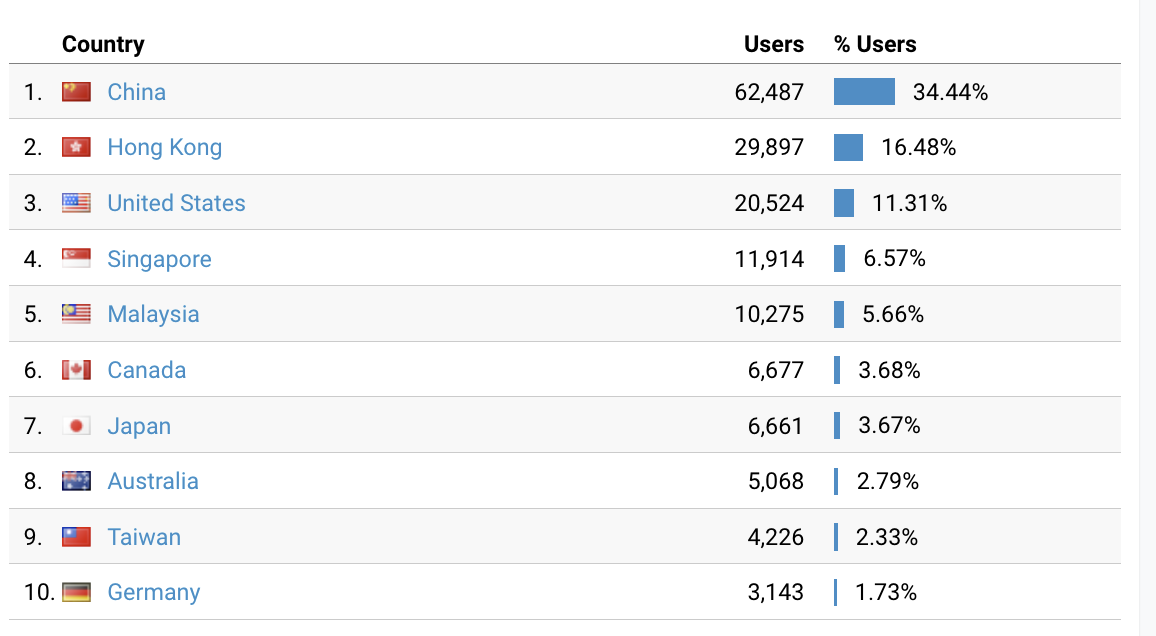Click the Taiwan flag icon
Screen dimensions: 1156x636
(x=76, y=537)
